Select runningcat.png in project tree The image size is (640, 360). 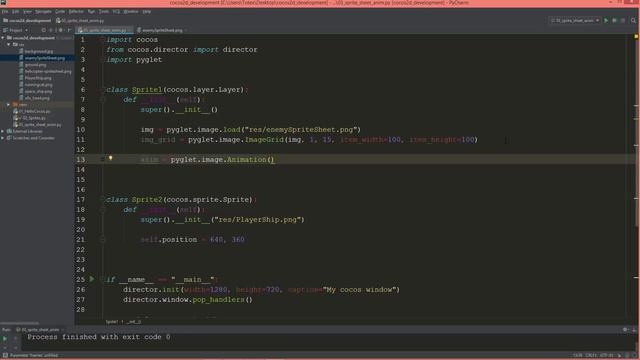click(x=38, y=84)
